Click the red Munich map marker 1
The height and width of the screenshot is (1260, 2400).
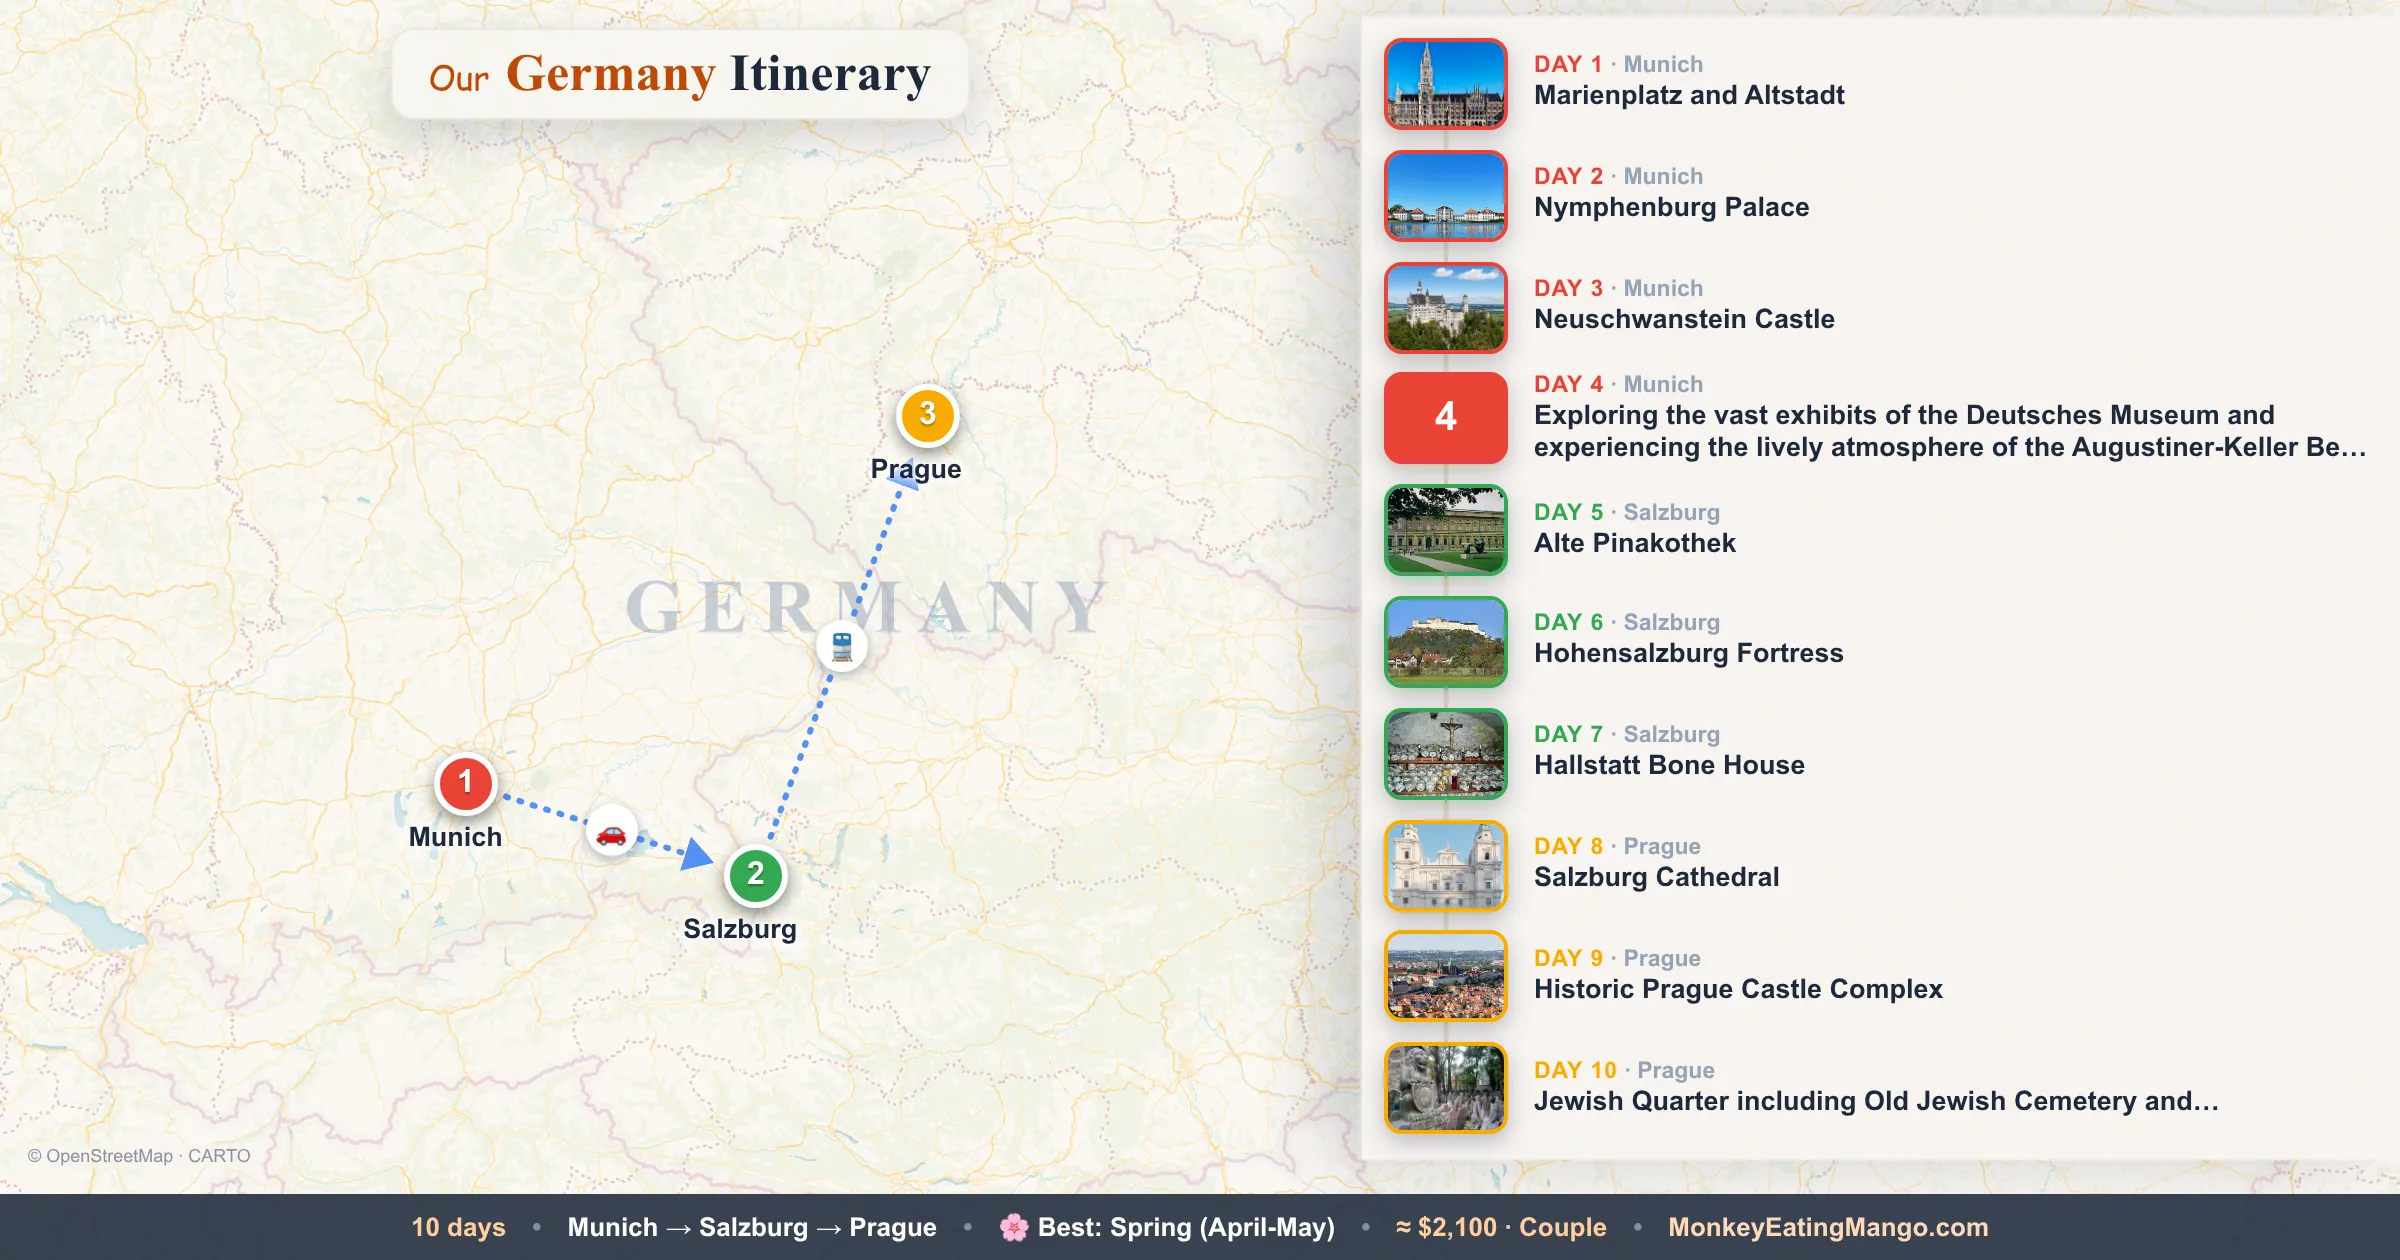[x=465, y=782]
